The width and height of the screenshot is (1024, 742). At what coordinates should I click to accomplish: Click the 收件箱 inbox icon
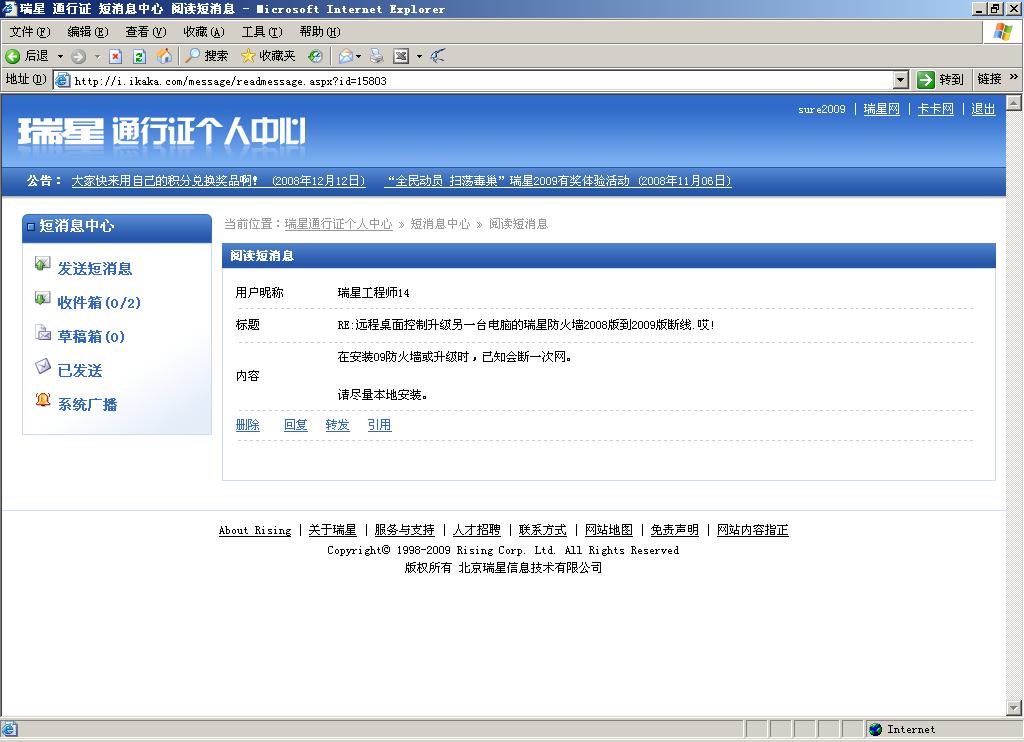click(42, 298)
